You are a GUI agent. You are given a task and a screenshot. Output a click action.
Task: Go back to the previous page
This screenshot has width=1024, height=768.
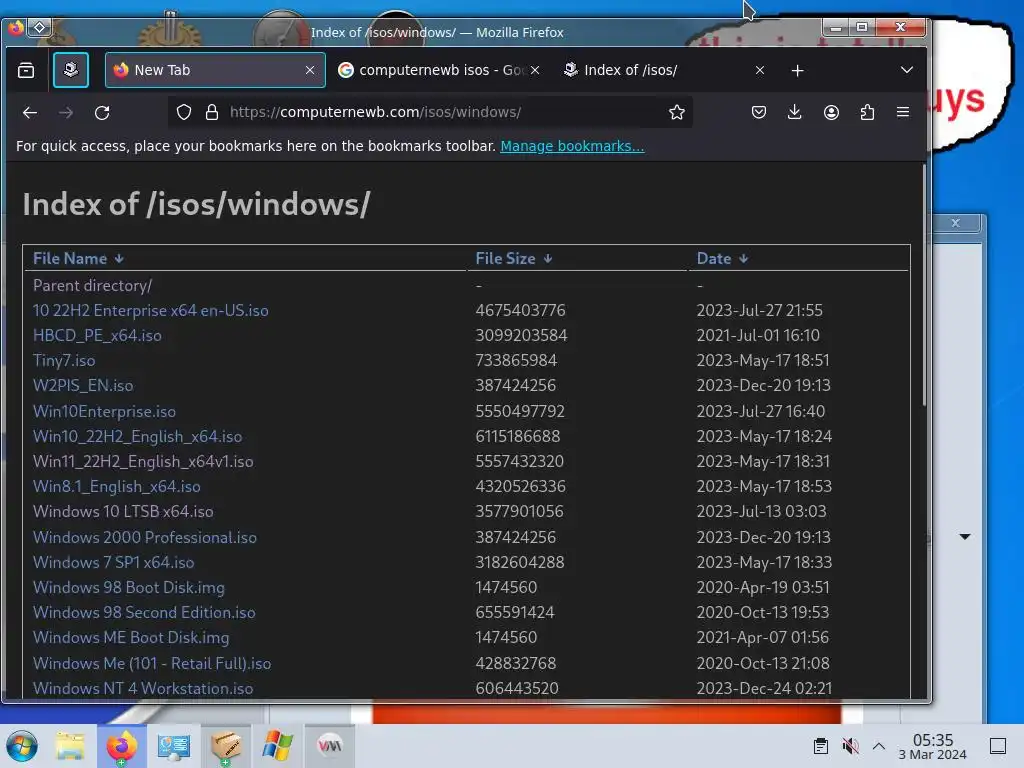[x=29, y=112]
